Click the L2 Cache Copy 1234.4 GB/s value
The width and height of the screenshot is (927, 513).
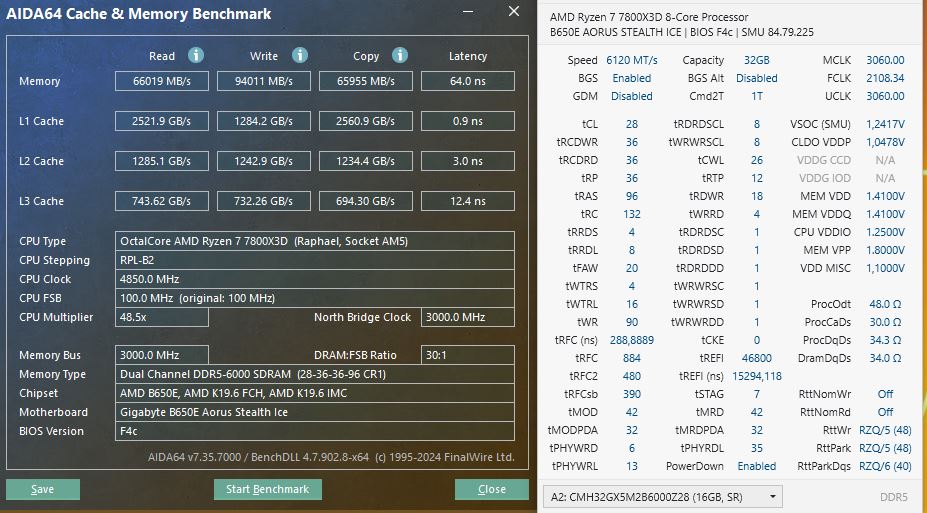(x=365, y=161)
